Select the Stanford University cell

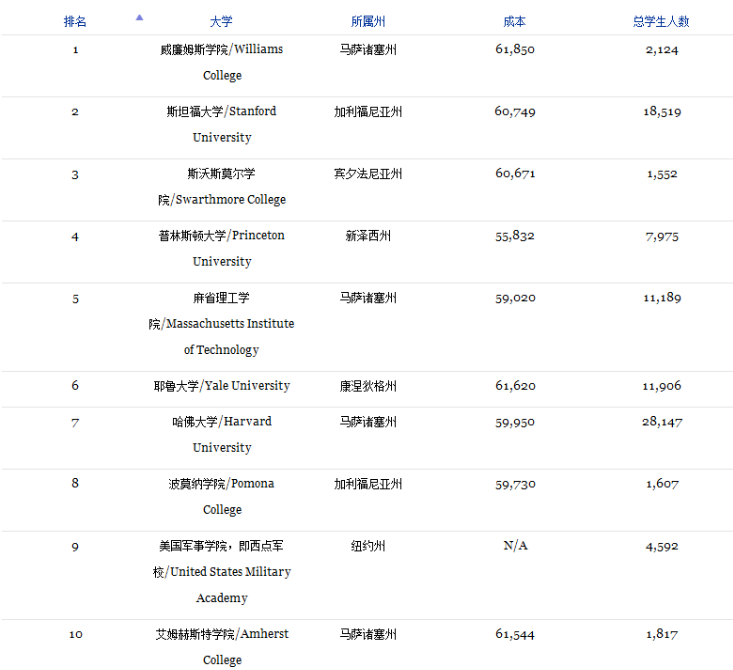coord(222,124)
